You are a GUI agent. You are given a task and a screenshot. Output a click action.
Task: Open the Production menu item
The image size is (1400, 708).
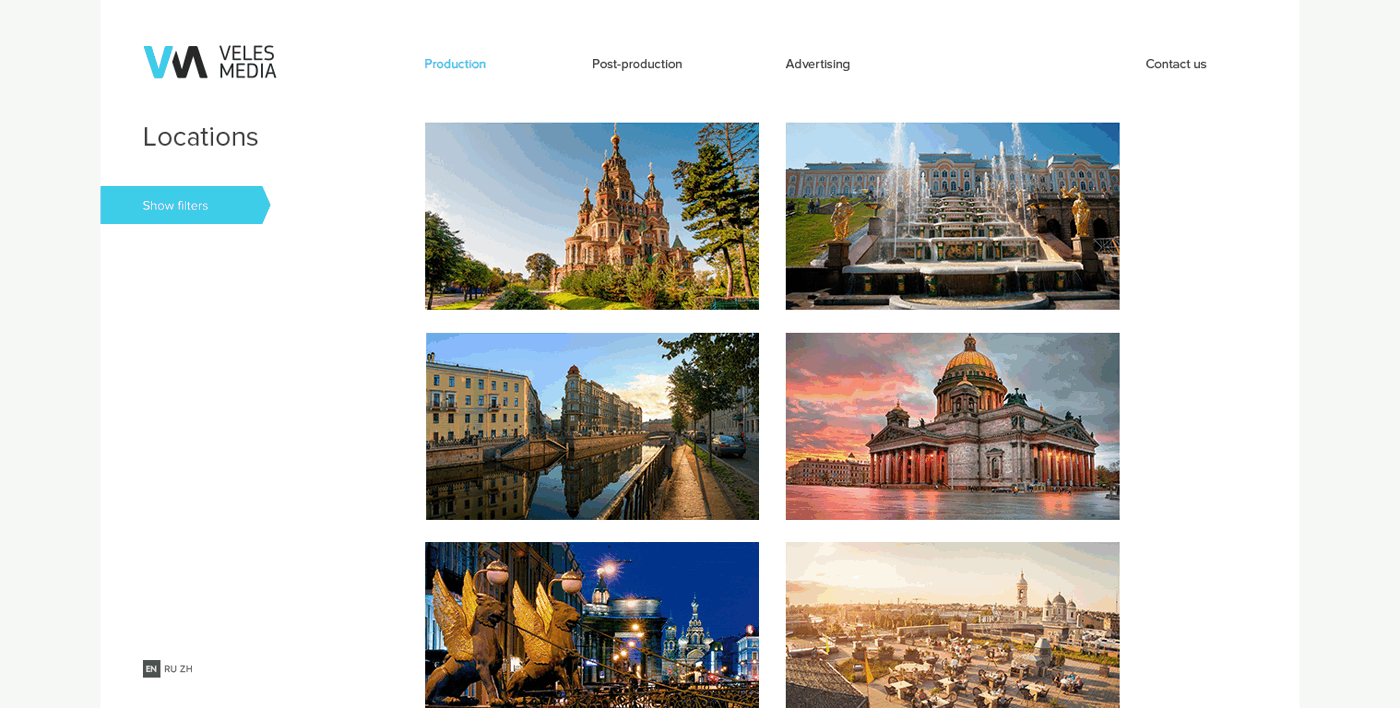[x=455, y=64]
